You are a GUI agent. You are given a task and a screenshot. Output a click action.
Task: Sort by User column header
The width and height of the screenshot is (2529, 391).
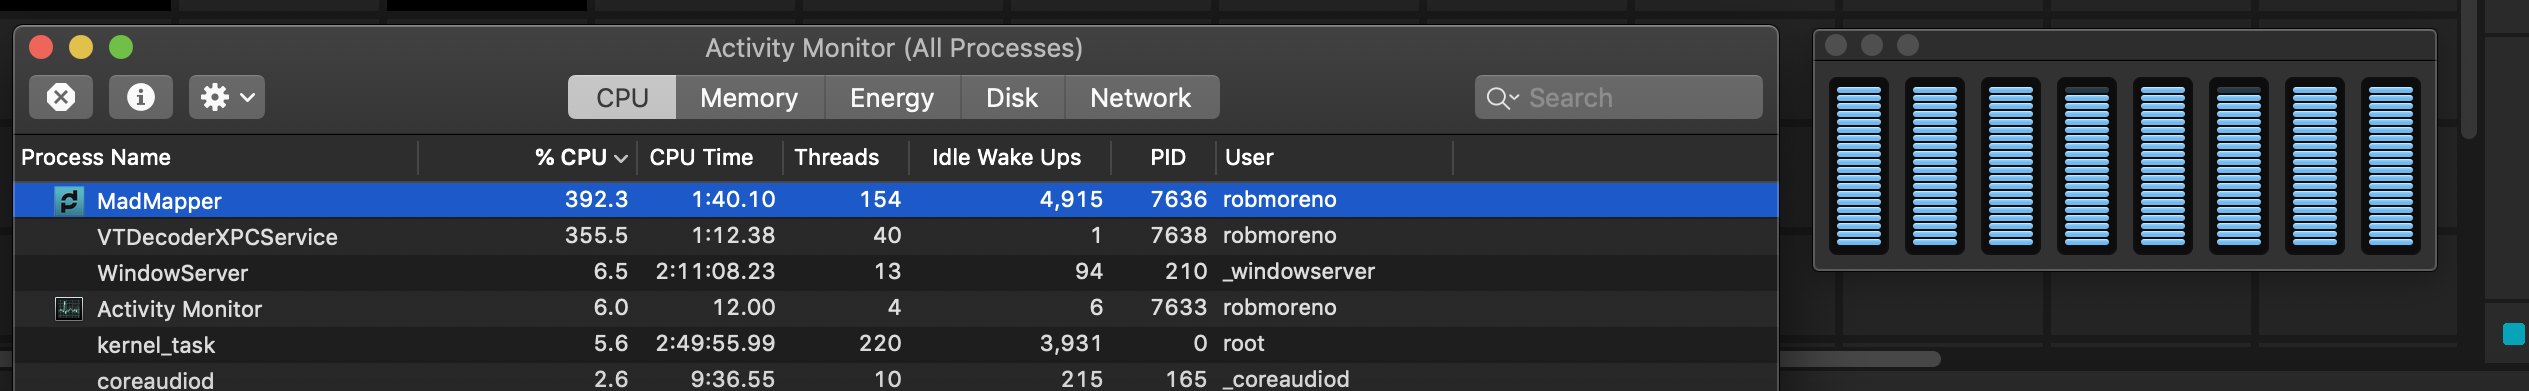tap(1249, 157)
